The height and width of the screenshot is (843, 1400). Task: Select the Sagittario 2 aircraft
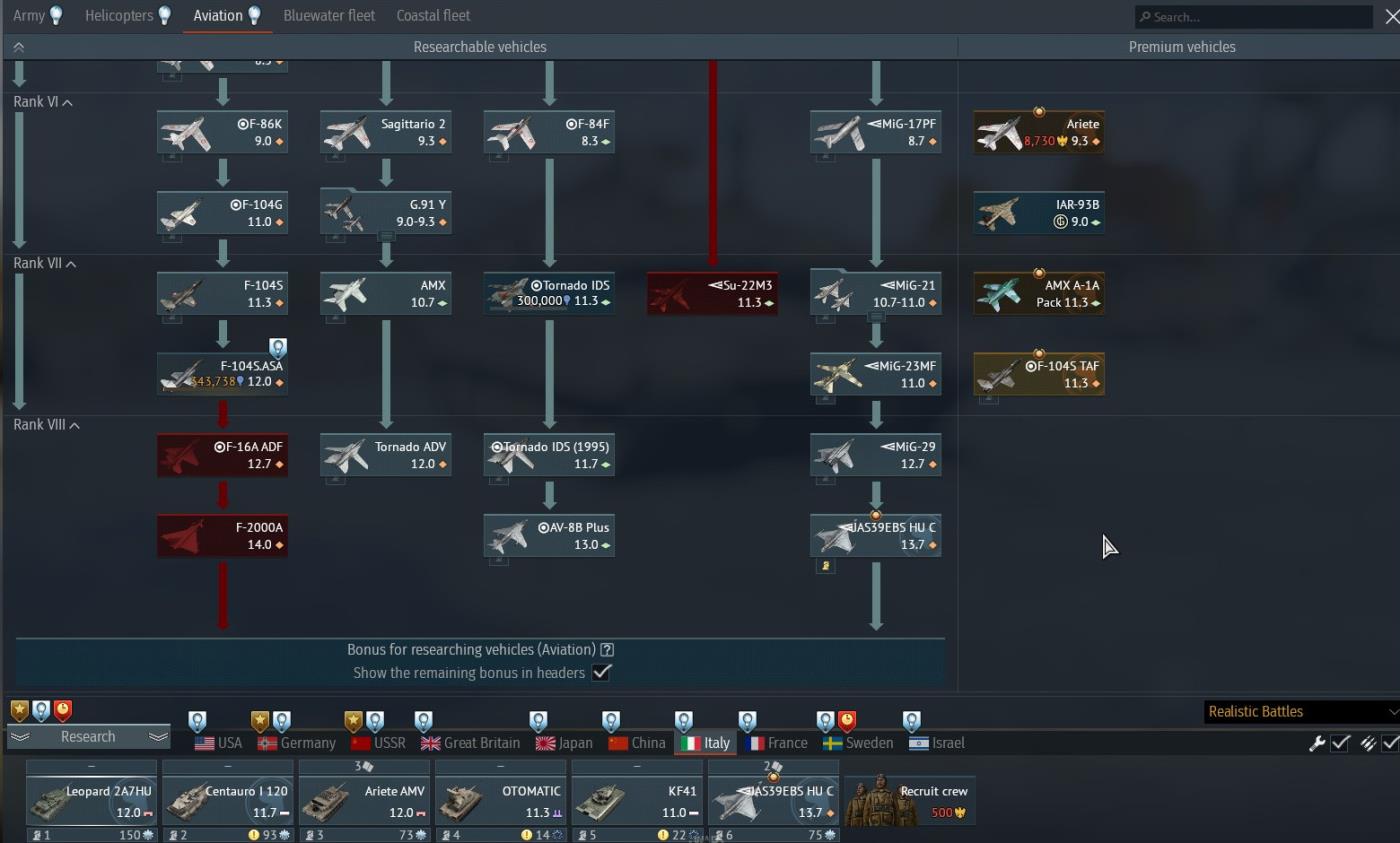point(386,132)
